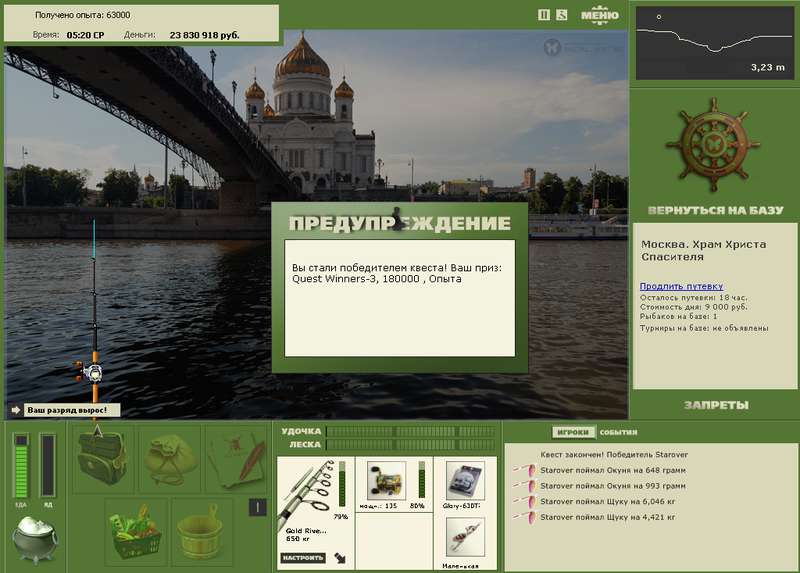Click the Щуку на 6,046 кг entry
Screen dimensions: 800x573
[x=608, y=502]
